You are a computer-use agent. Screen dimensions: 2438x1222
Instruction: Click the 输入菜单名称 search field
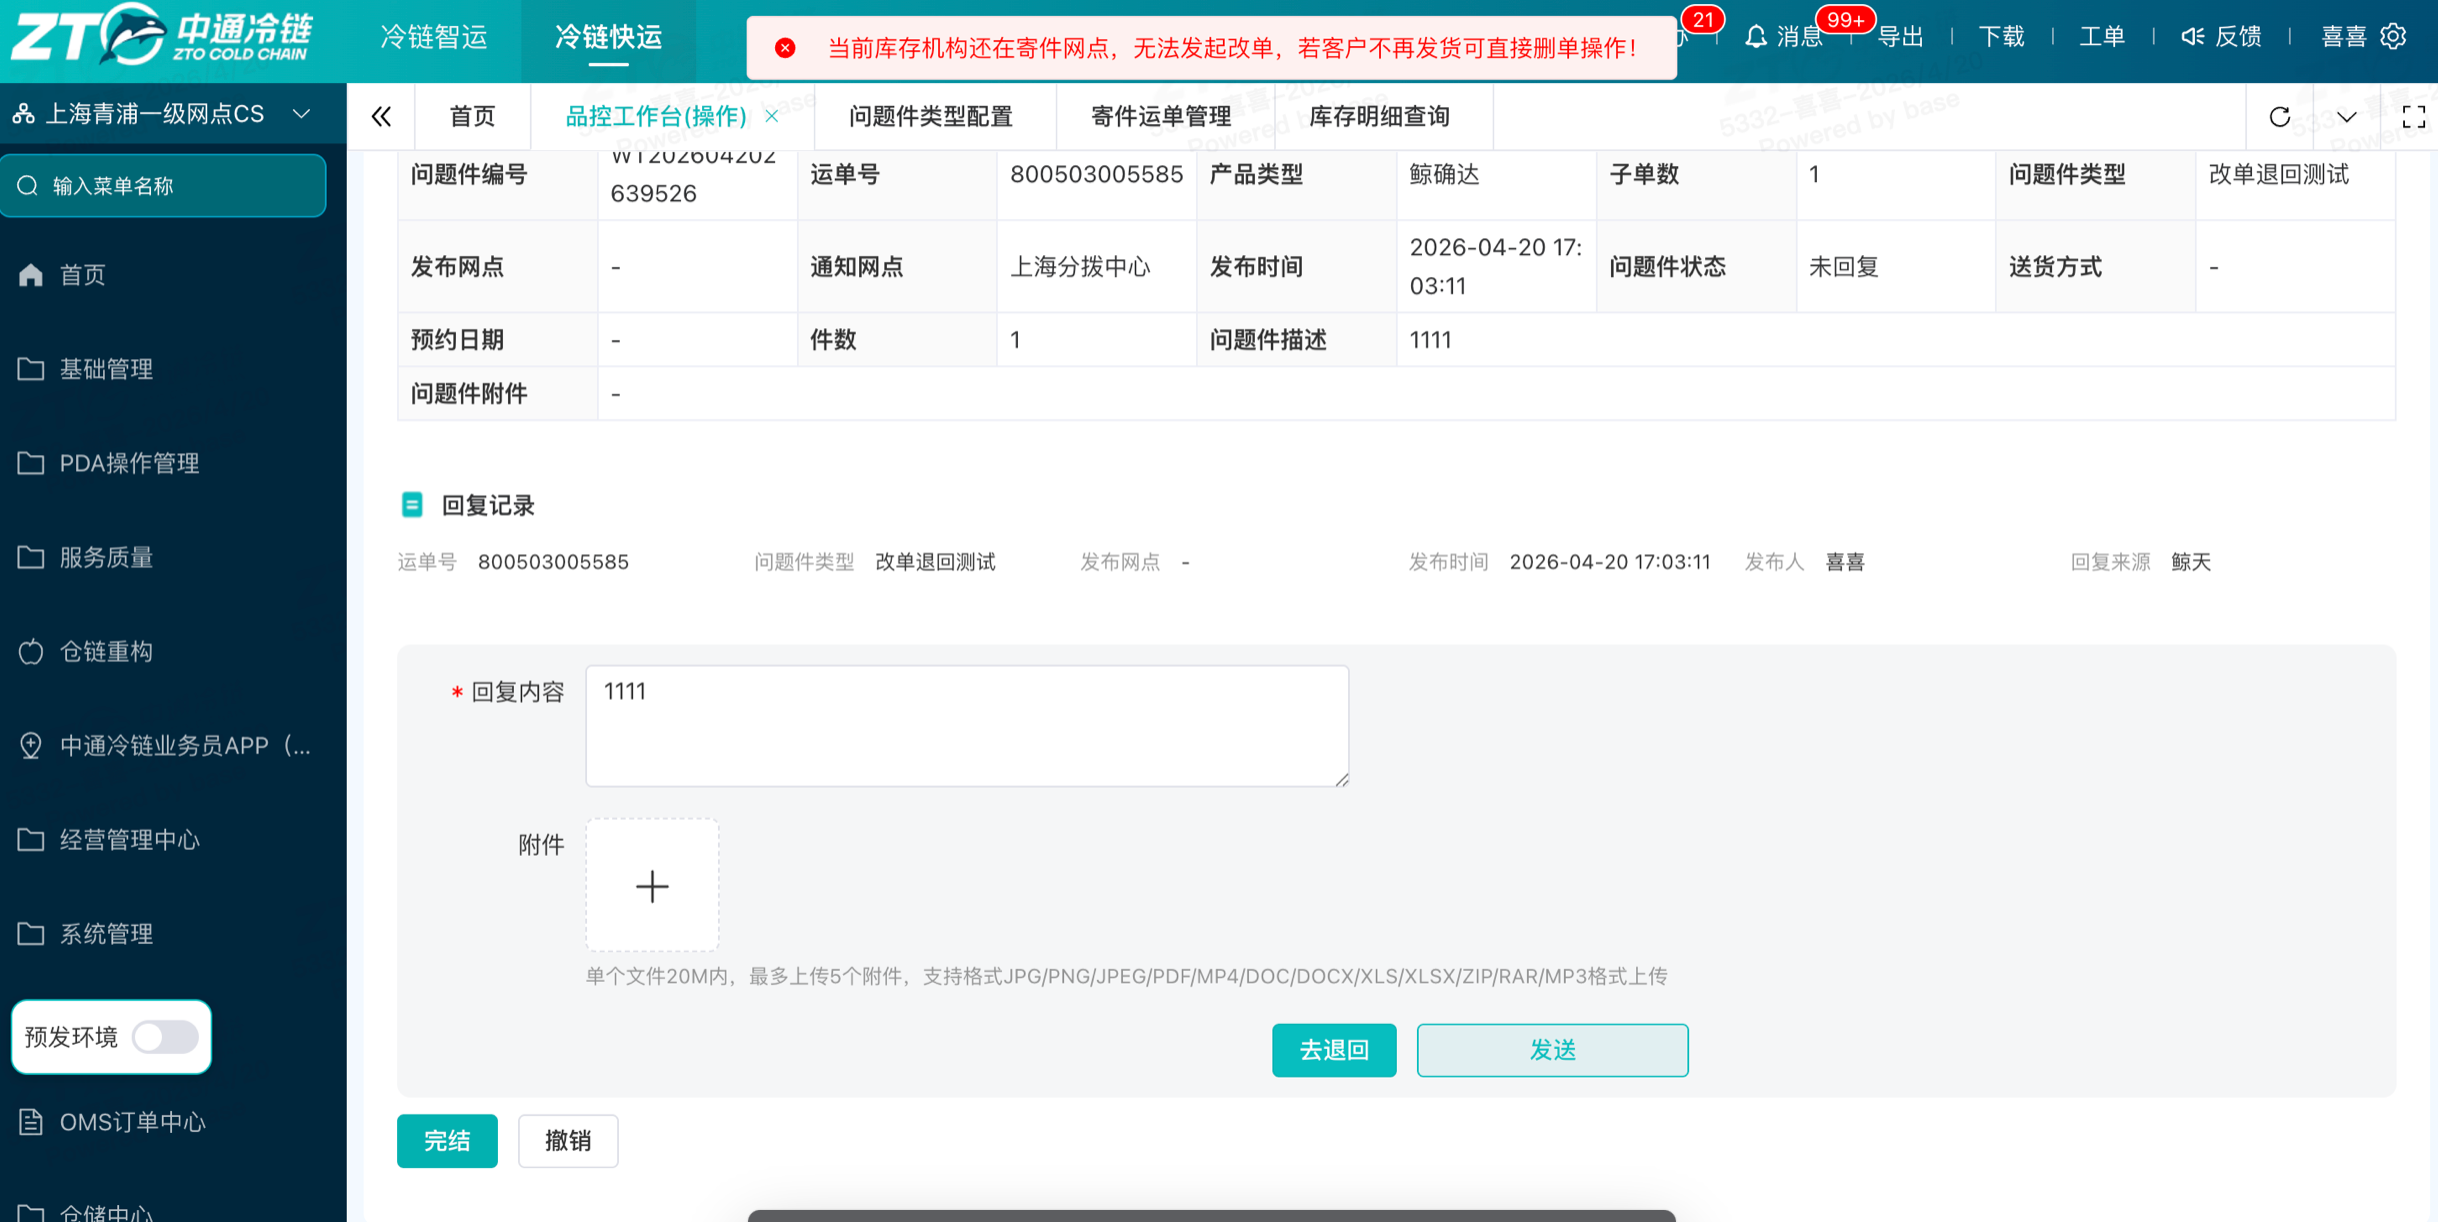163,186
